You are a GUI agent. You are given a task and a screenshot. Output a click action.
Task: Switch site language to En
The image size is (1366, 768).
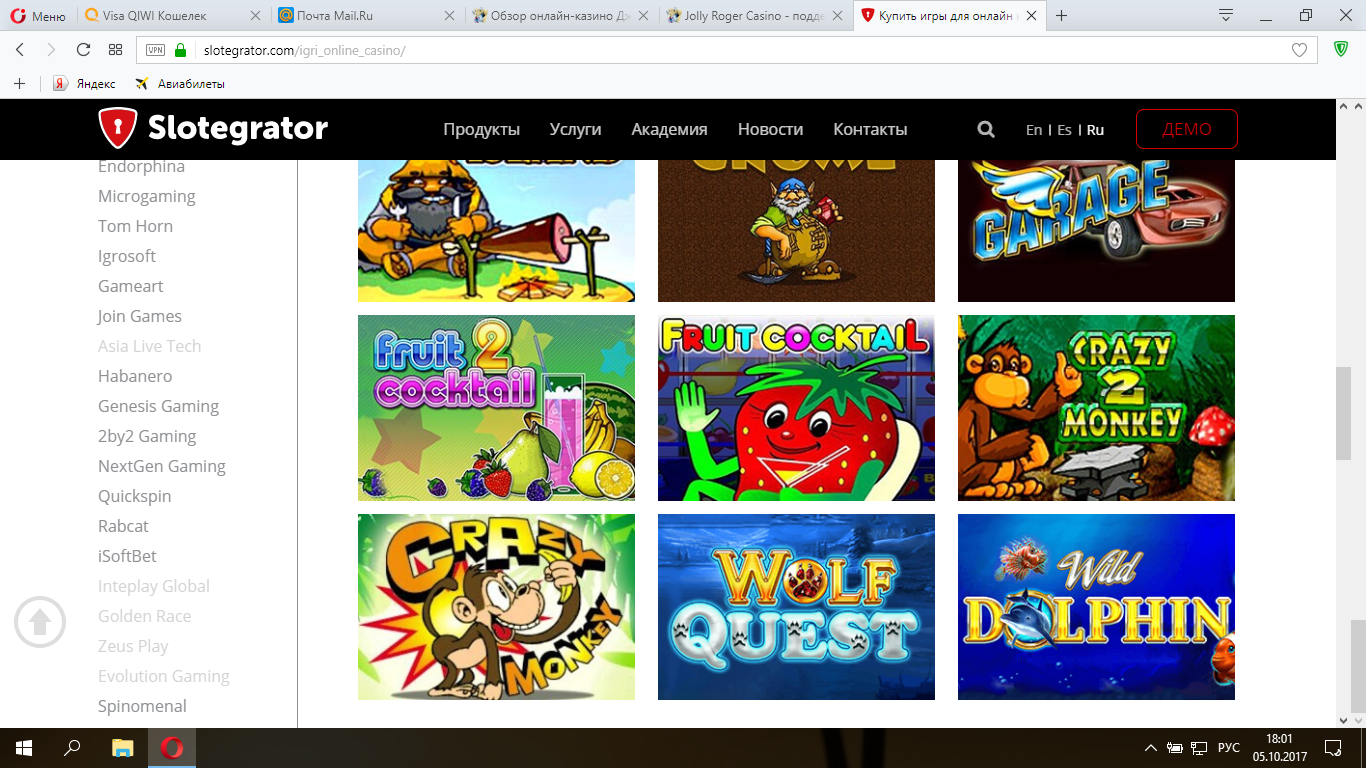pos(1034,130)
